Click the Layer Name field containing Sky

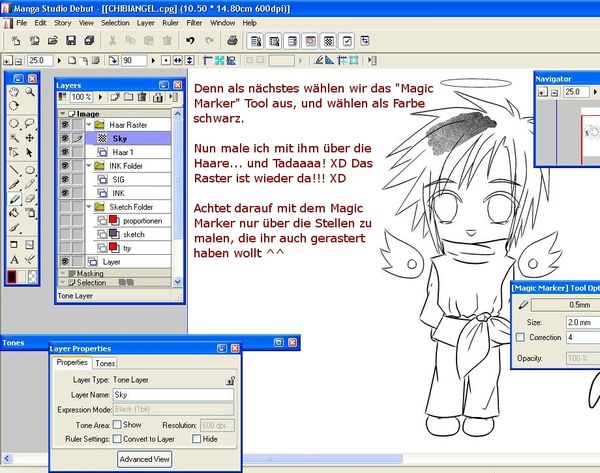click(x=173, y=395)
